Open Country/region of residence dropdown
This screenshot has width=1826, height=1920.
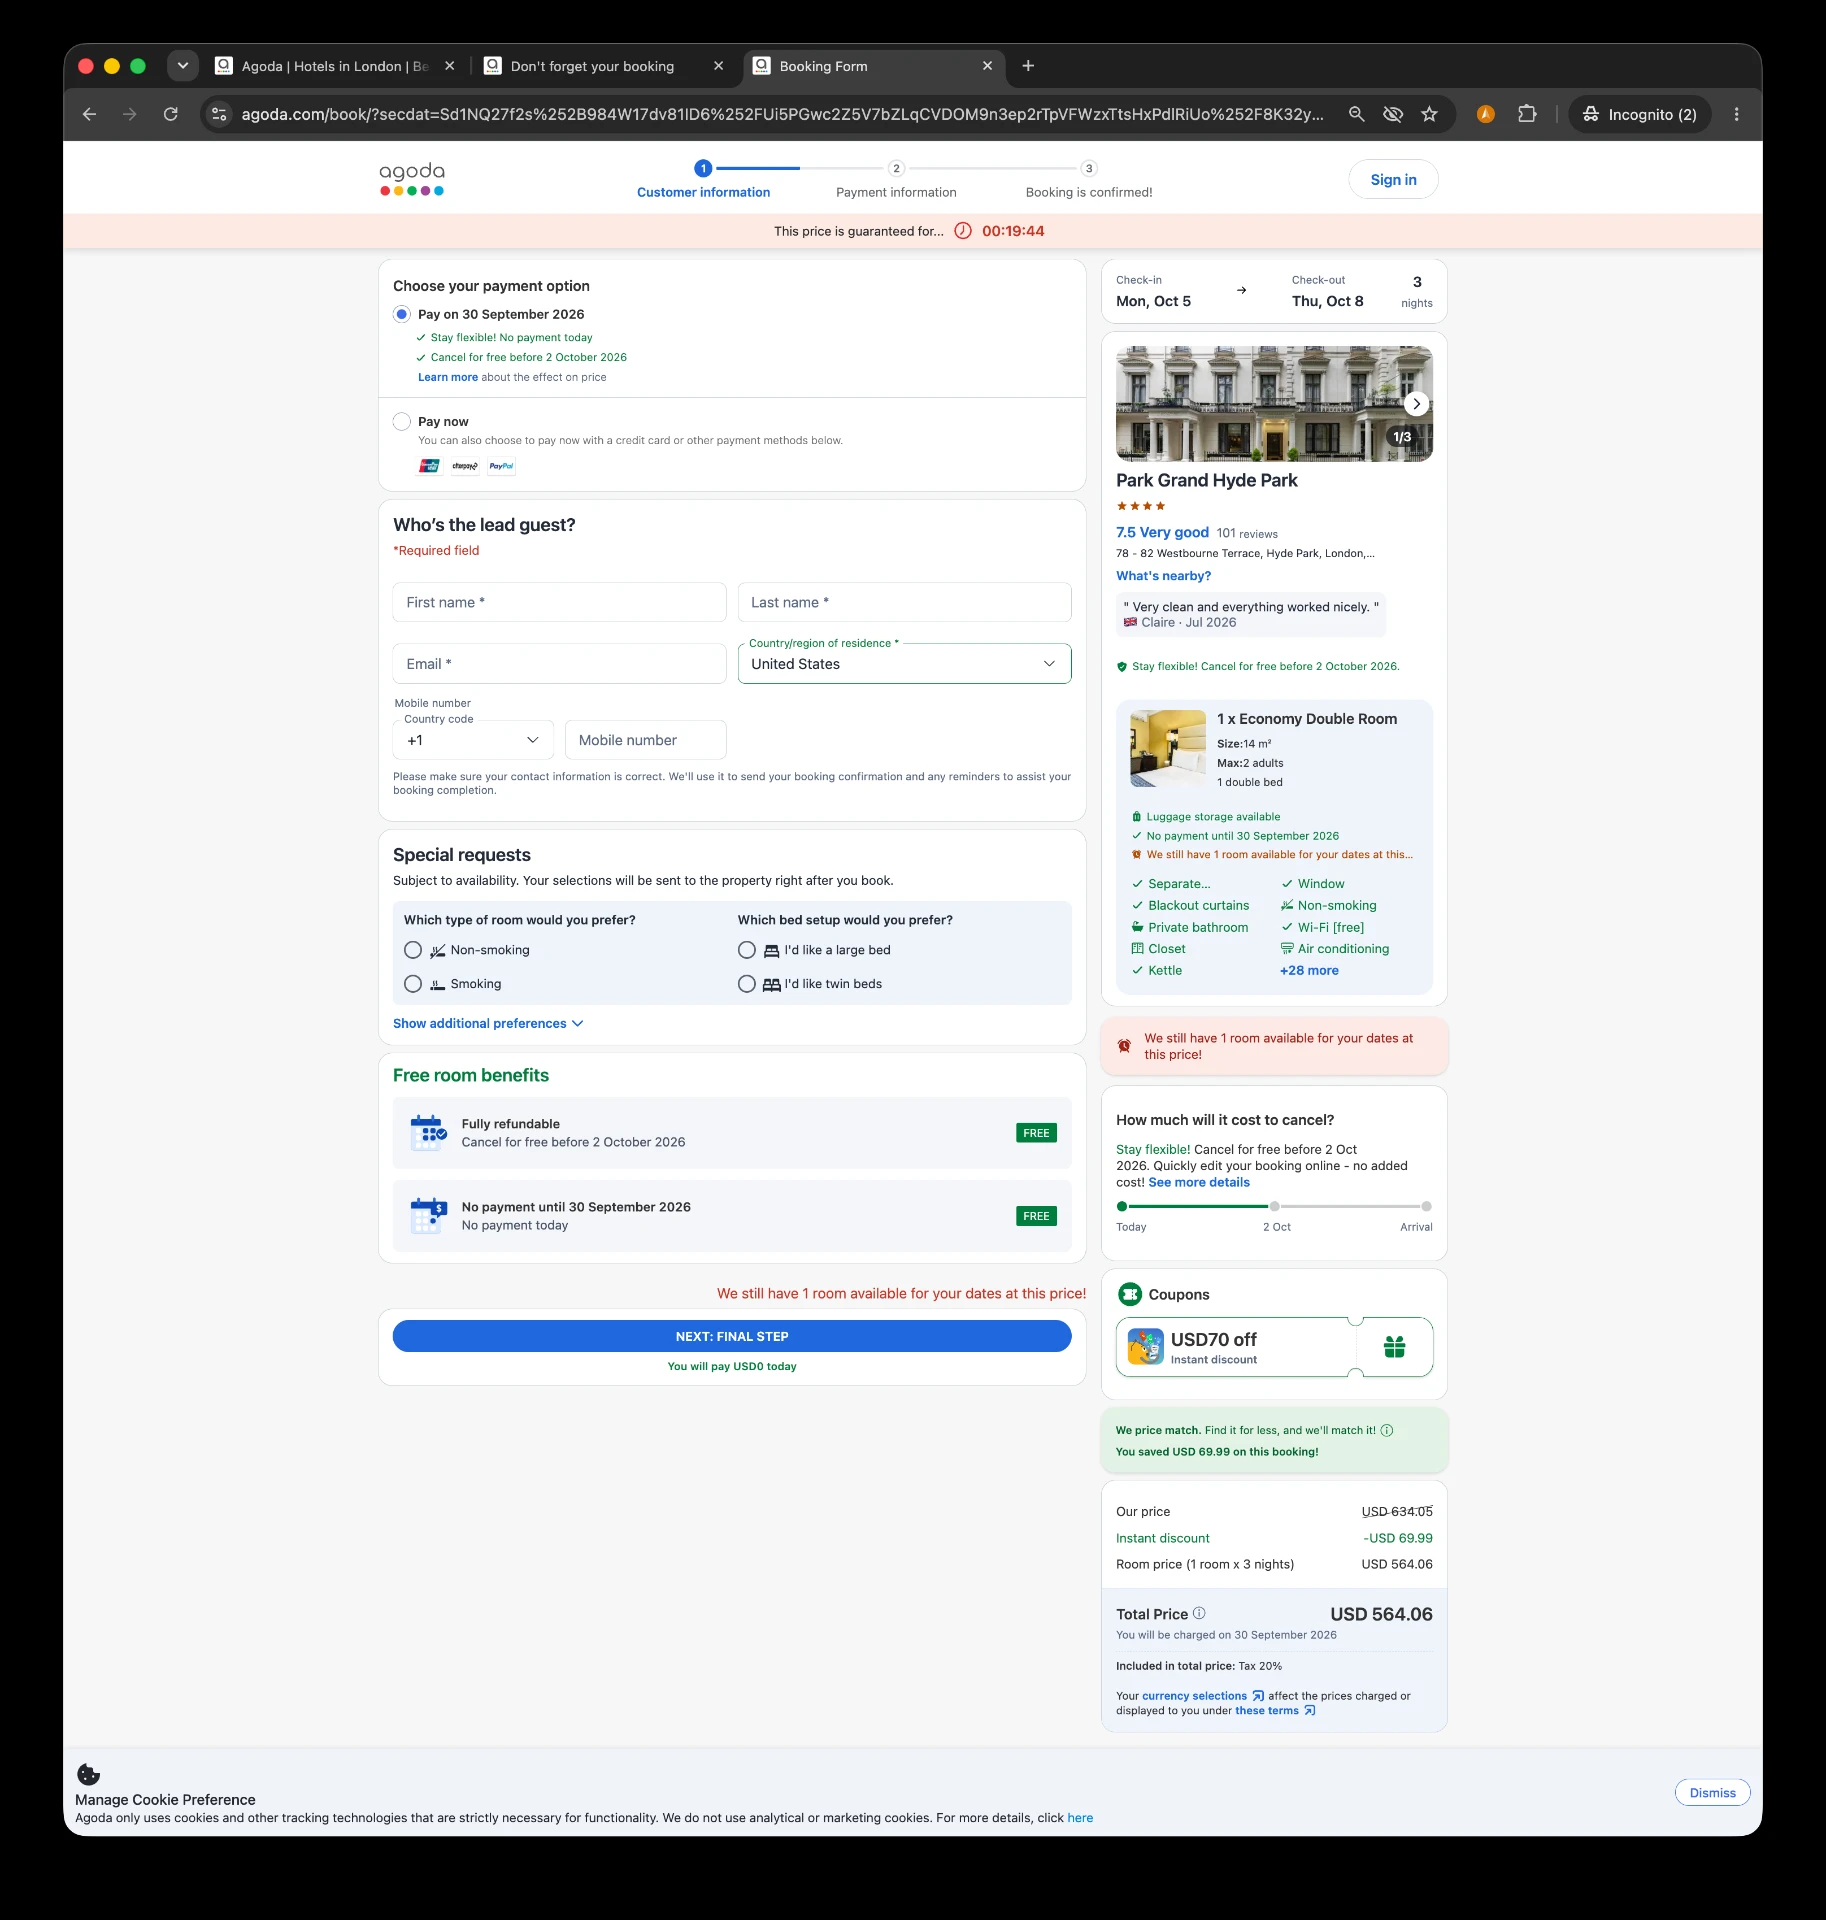[904, 664]
